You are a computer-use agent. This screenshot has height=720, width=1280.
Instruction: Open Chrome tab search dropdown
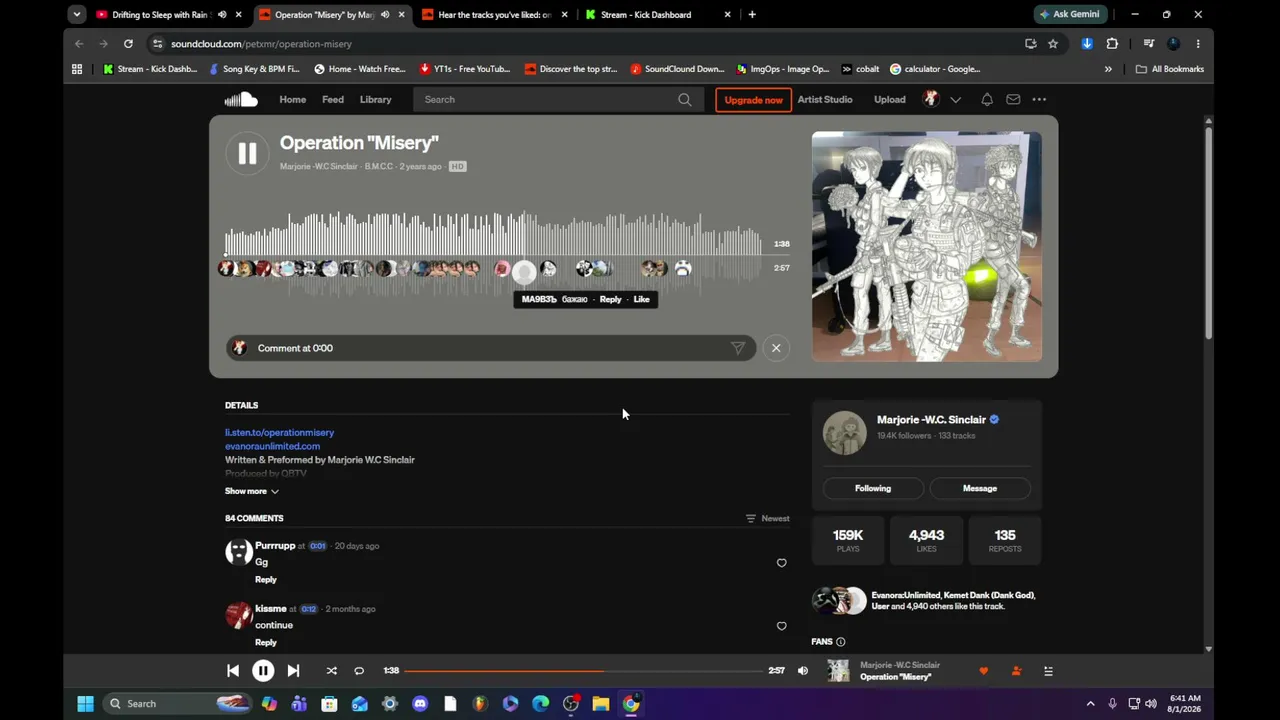click(77, 15)
